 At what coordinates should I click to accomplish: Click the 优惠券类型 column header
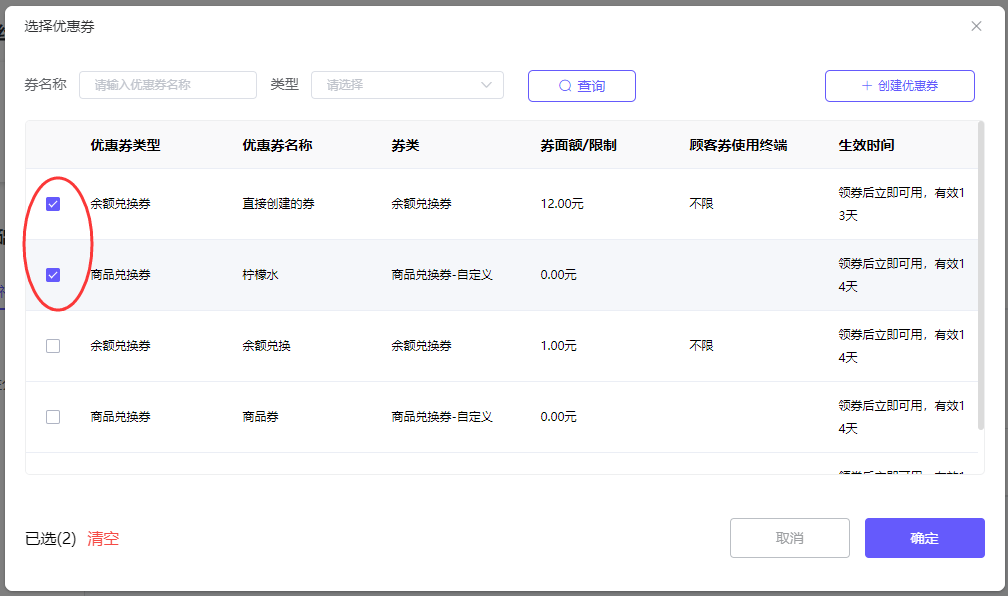click(x=125, y=145)
